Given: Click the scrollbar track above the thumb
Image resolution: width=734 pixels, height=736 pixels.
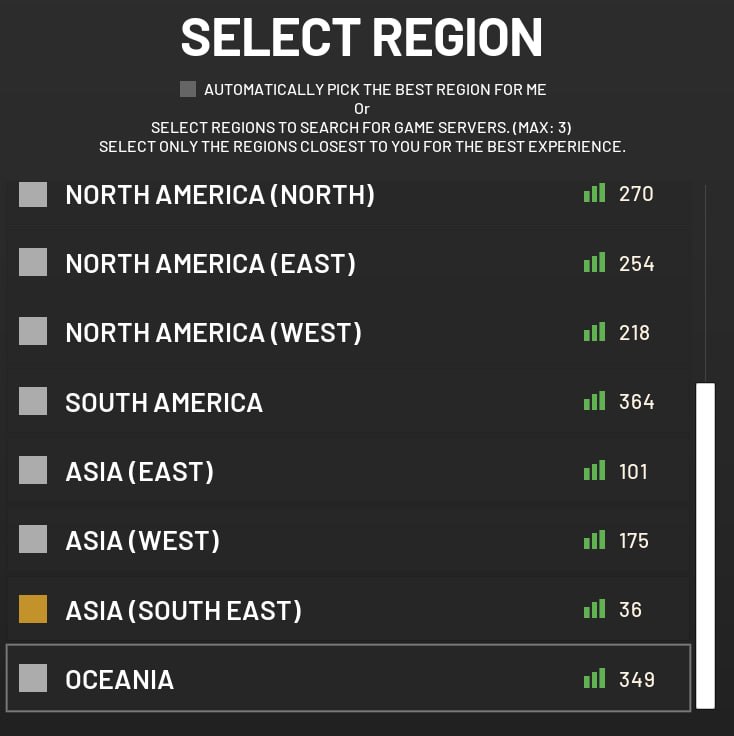Looking at the screenshot, I should tap(705, 283).
